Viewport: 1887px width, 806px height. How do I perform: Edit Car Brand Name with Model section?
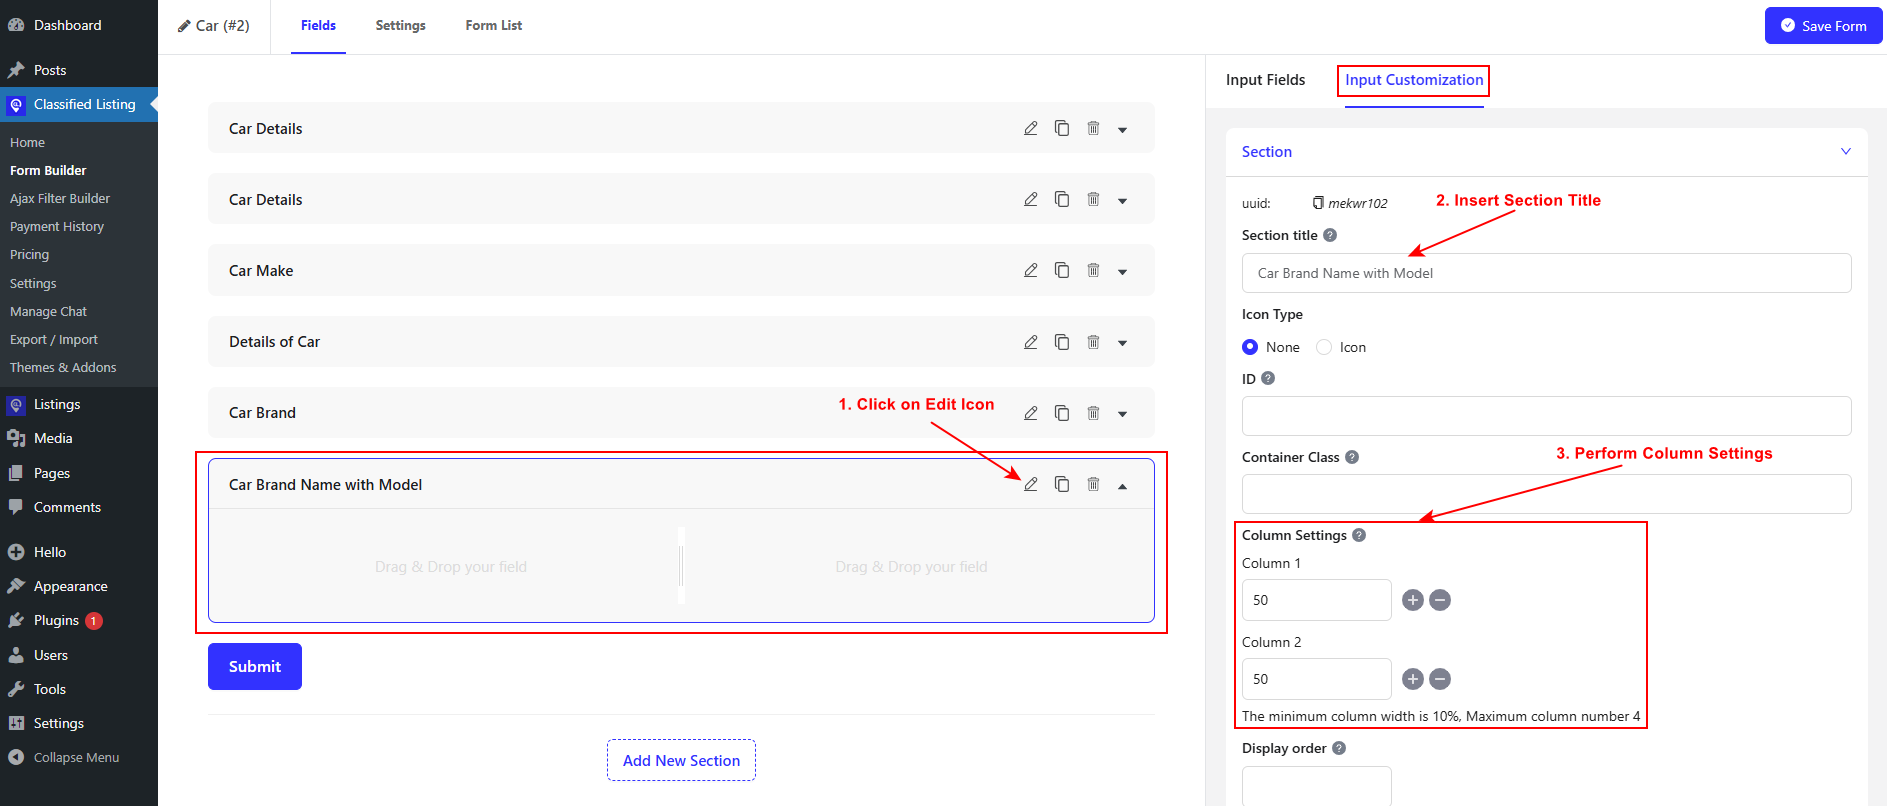tap(1031, 484)
